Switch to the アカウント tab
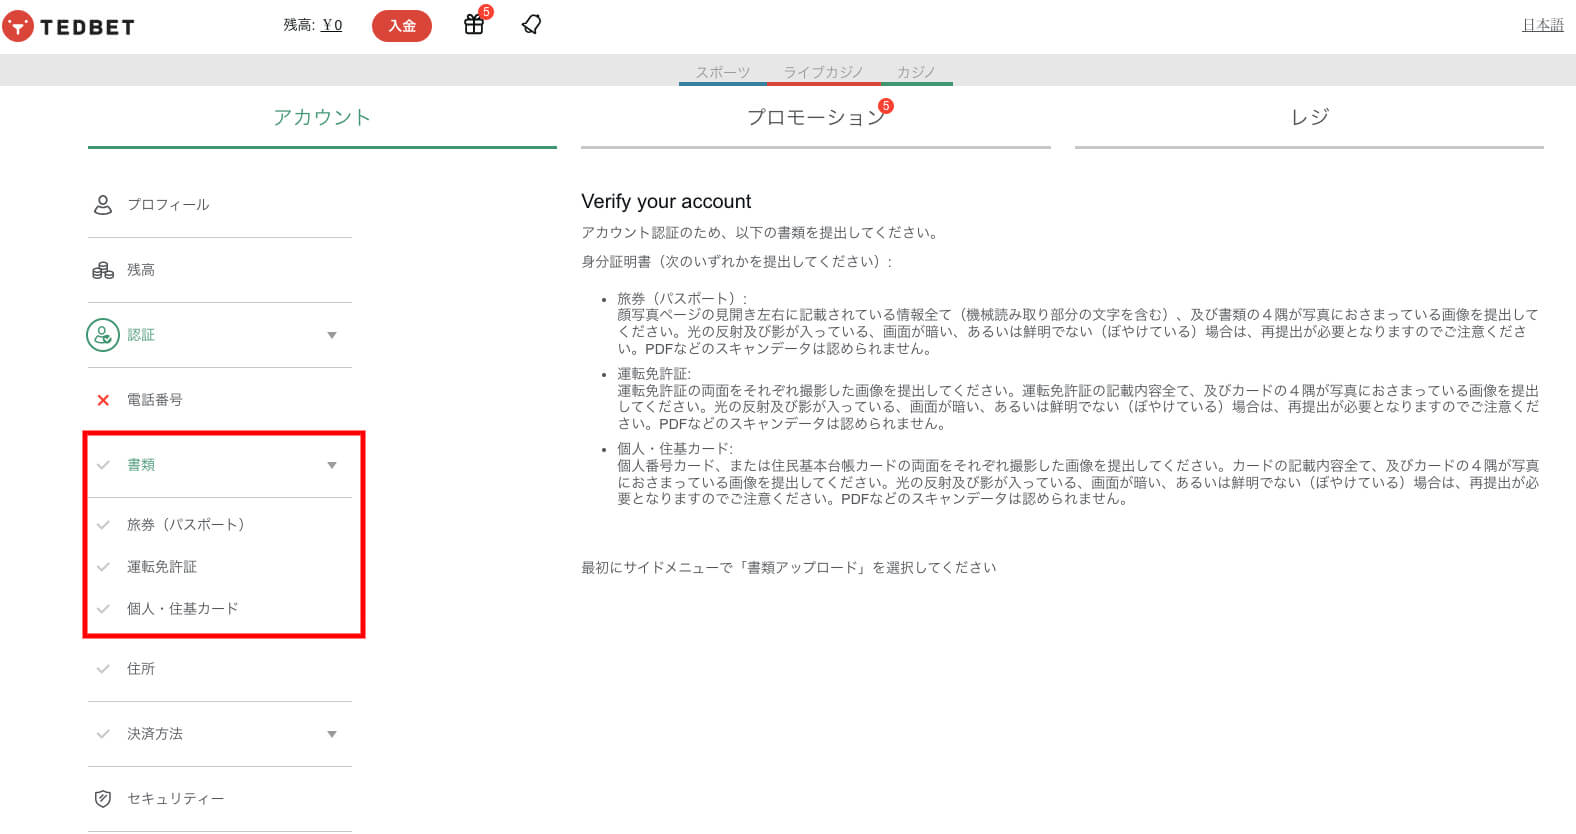The width and height of the screenshot is (1576, 834). tap(322, 118)
